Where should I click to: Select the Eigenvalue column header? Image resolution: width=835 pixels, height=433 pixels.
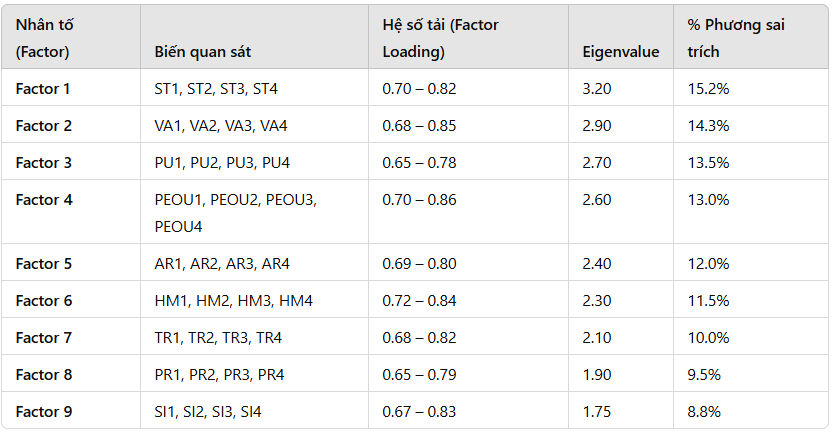pos(620,52)
